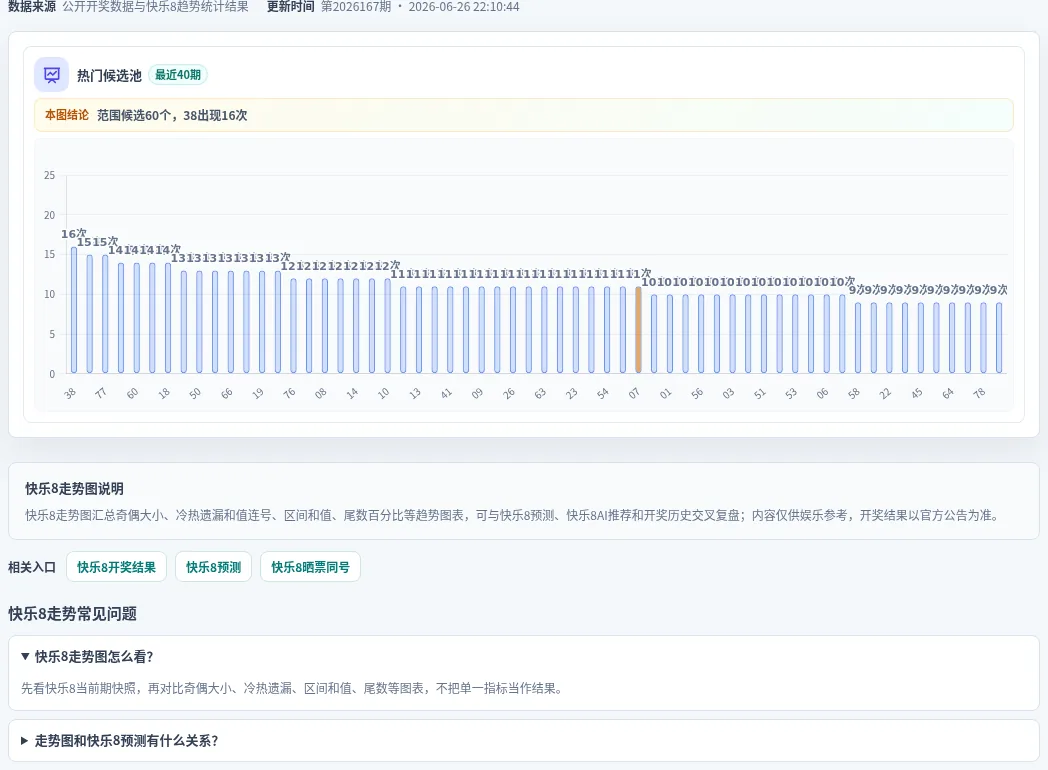The height and width of the screenshot is (770, 1048).
Task: Click the y-axis value 15
Action: (x=49, y=255)
